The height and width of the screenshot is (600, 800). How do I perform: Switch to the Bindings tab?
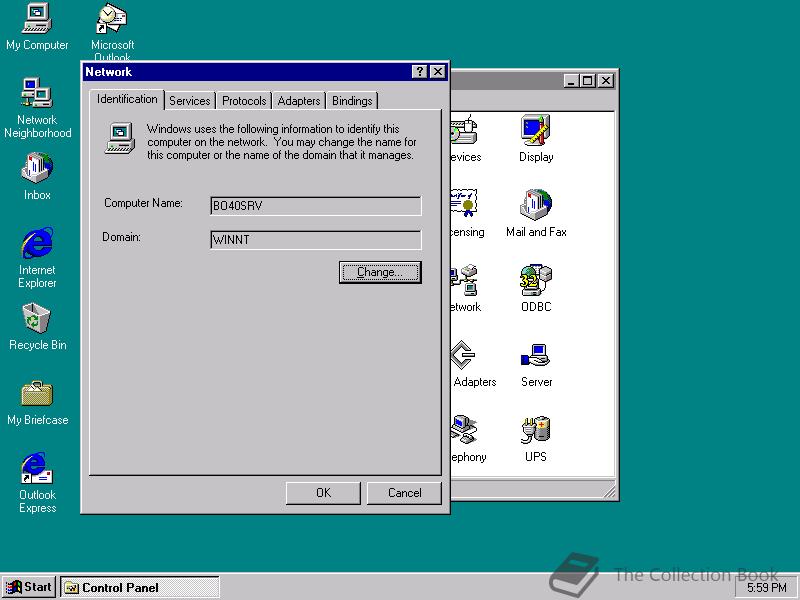pyautogui.click(x=352, y=101)
